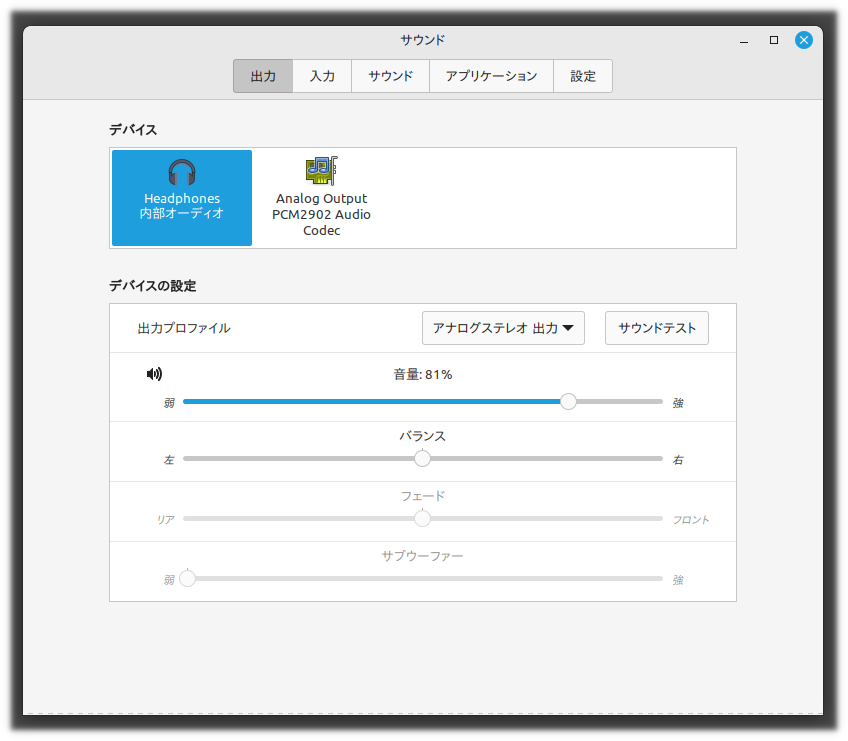Maximize the サウンド window
The image size is (848, 741).
pyautogui.click(x=774, y=40)
